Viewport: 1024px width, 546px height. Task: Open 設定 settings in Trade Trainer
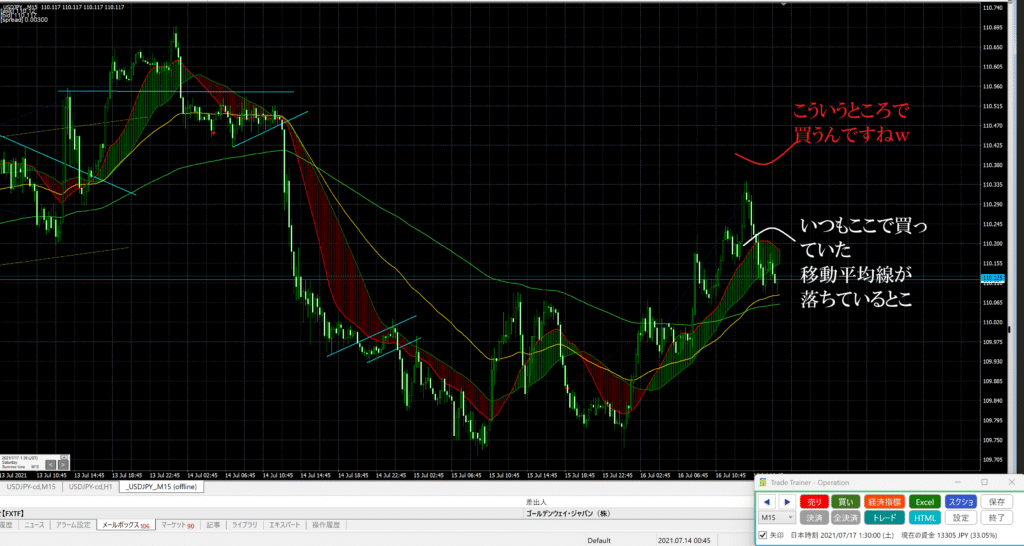[961, 517]
